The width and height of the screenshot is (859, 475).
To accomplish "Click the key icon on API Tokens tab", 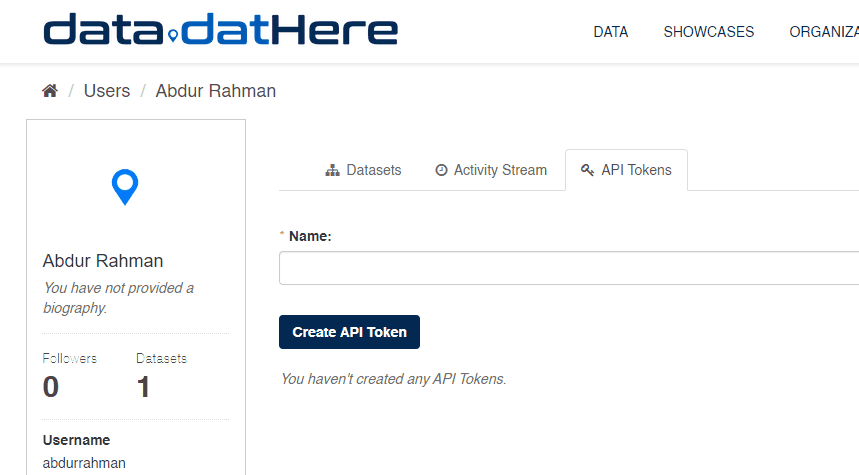I will (588, 170).
